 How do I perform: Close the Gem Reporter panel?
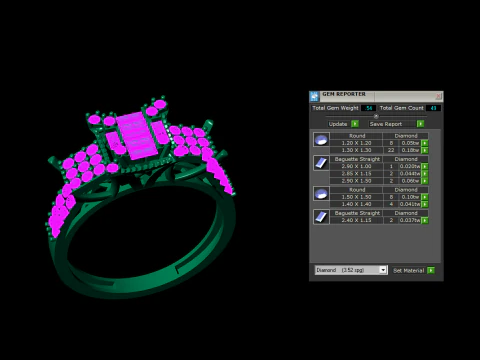[x=438, y=96]
